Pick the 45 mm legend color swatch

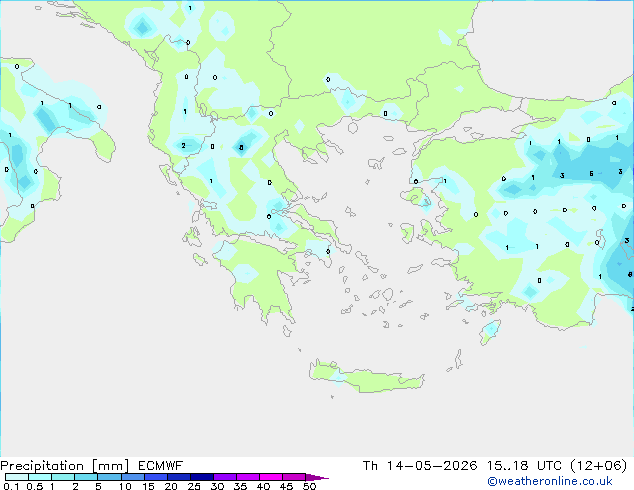pos(294,477)
